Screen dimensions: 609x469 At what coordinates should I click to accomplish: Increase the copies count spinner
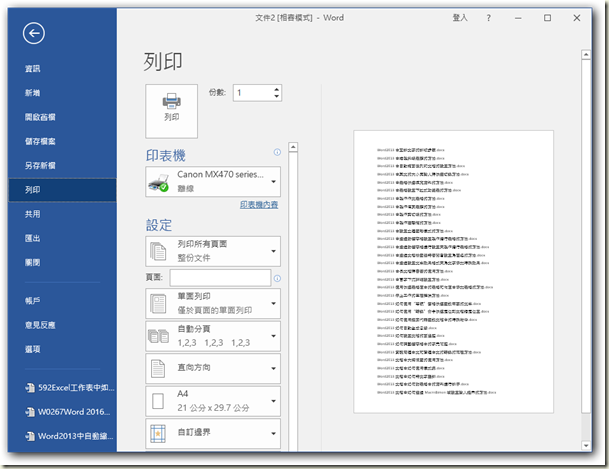277,89
